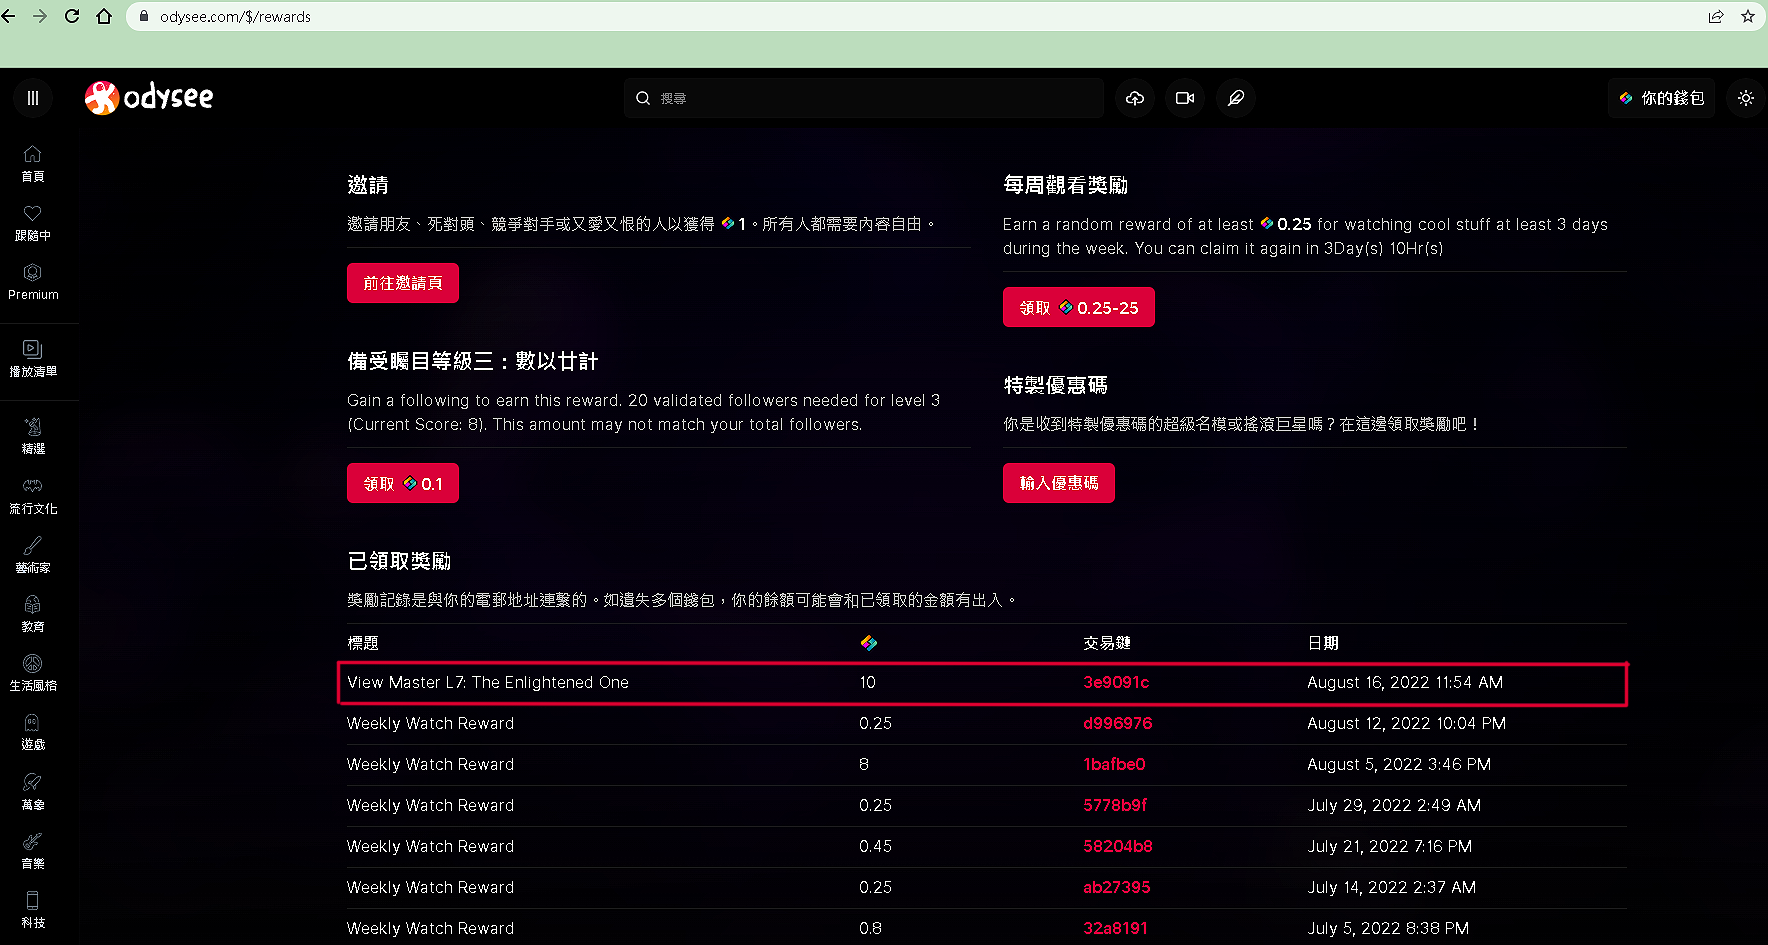Toggle the sidebar menu hamburger icon
This screenshot has height=945, width=1768.
click(33, 98)
